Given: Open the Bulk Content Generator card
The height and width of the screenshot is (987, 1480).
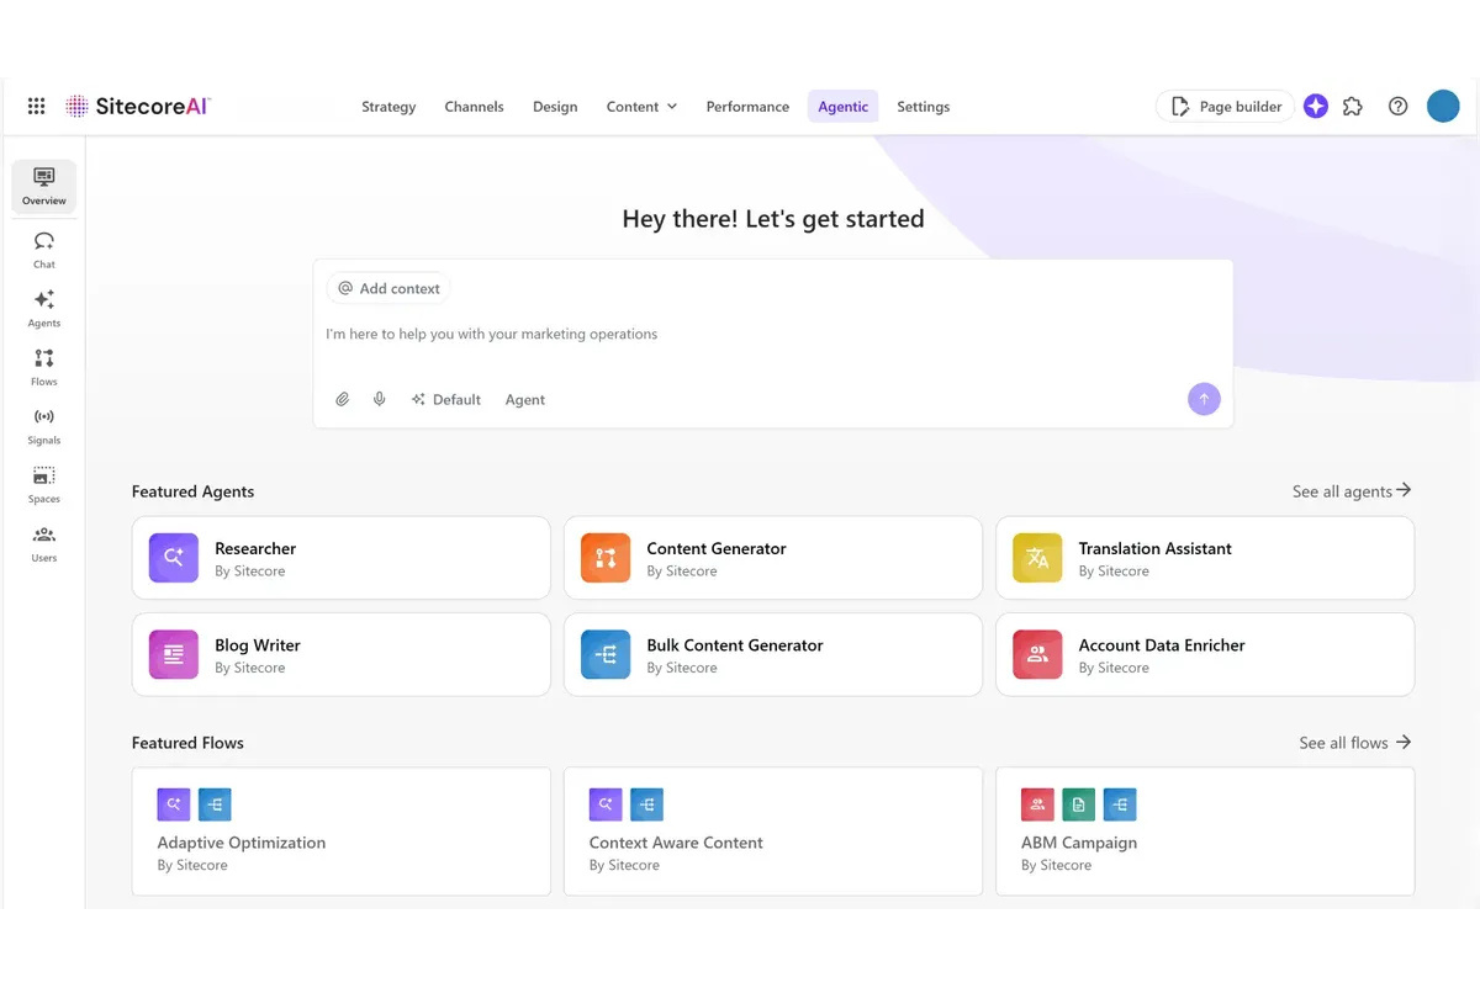Looking at the screenshot, I should pyautogui.click(x=773, y=655).
